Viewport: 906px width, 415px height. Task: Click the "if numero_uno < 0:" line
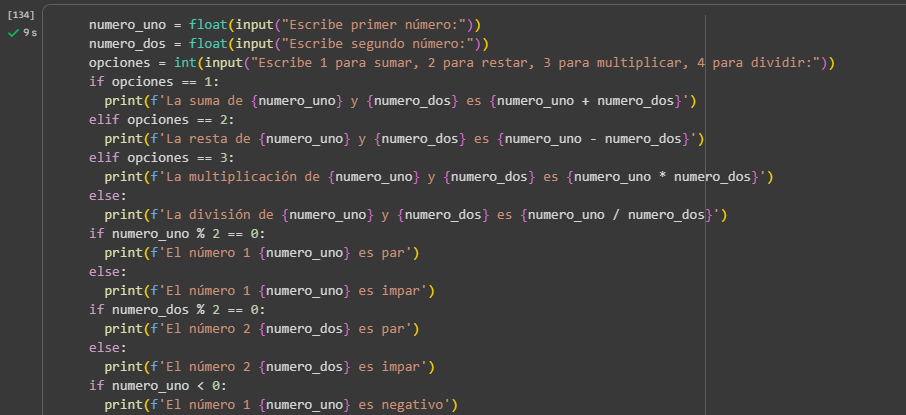[x=158, y=385]
